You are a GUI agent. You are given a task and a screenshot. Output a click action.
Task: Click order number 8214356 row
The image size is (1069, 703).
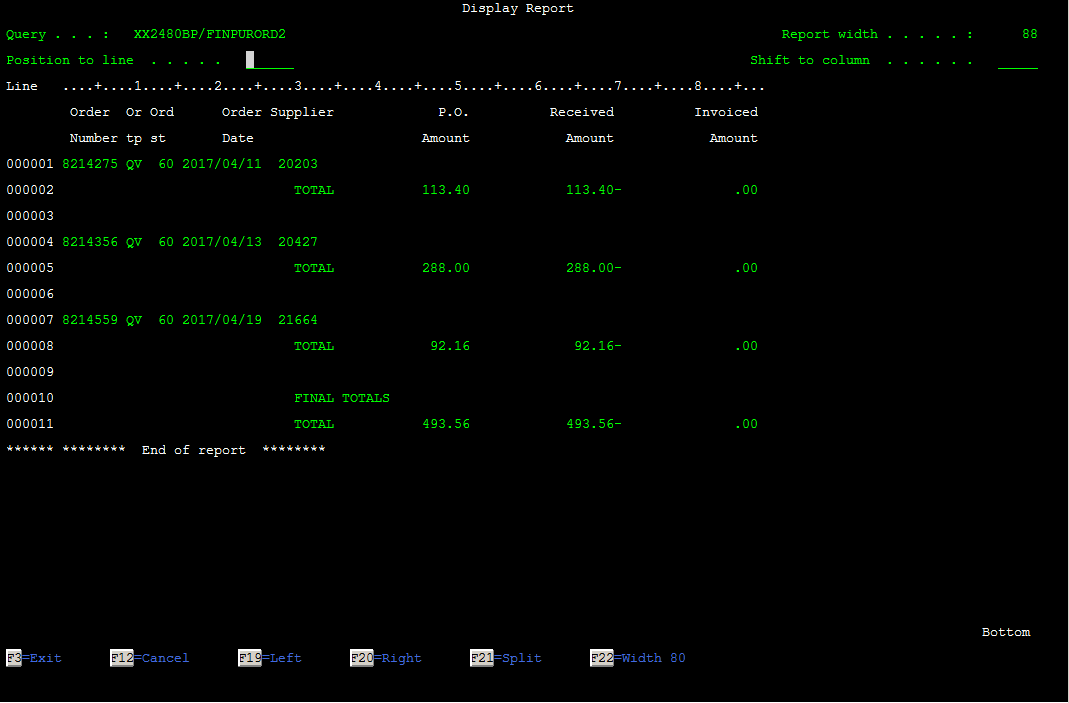[90, 242]
